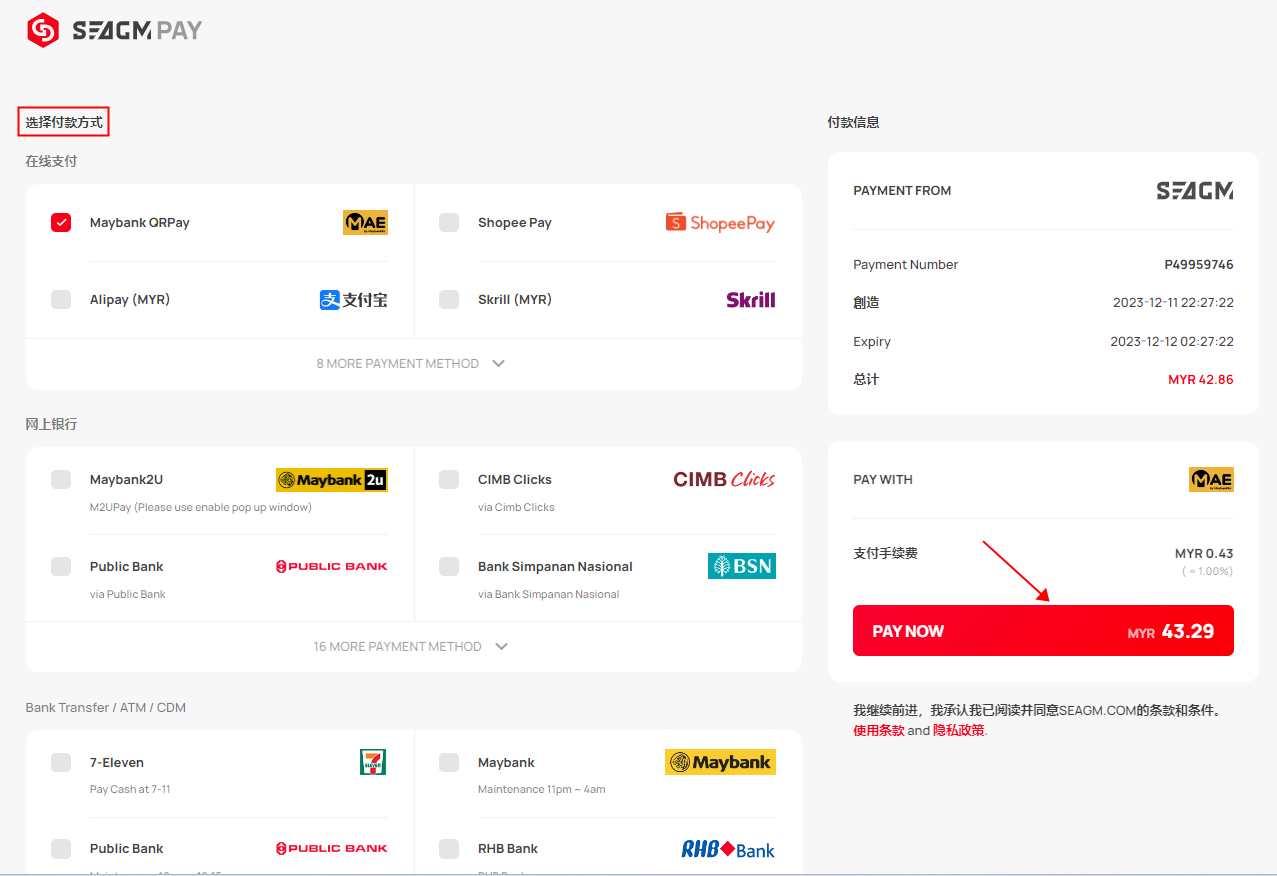Click the "Pay Cash at 7-11" note
The width and height of the screenshot is (1277, 876).
click(130, 789)
